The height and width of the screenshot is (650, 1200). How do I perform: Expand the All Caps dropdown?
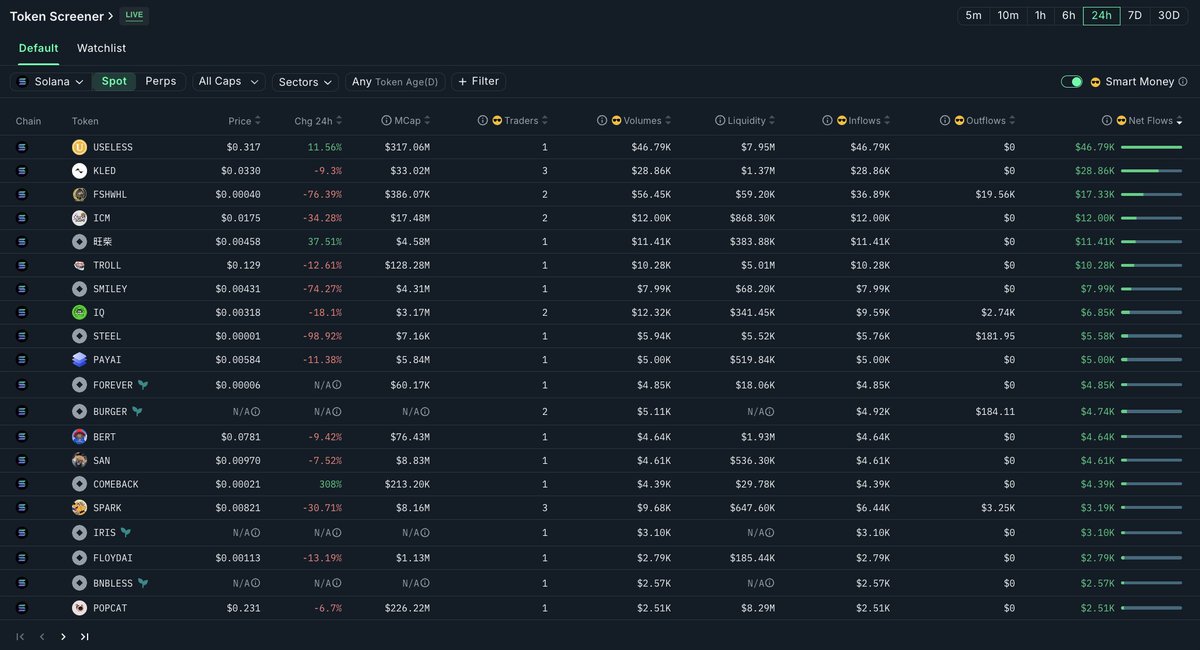pyautogui.click(x=229, y=82)
